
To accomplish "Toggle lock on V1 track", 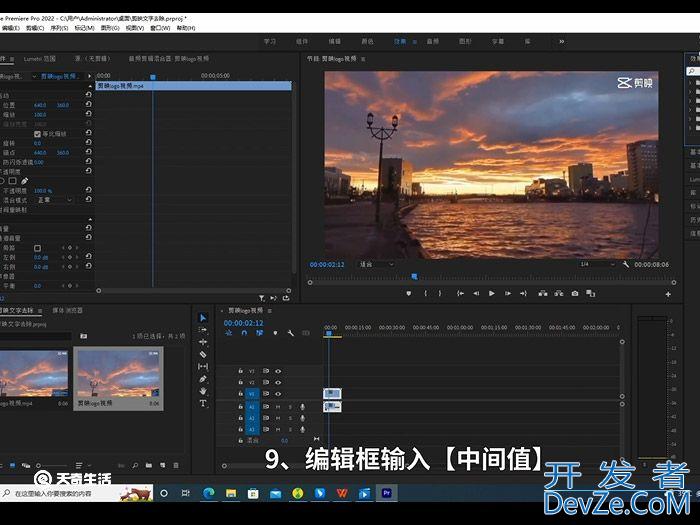I will pos(240,394).
